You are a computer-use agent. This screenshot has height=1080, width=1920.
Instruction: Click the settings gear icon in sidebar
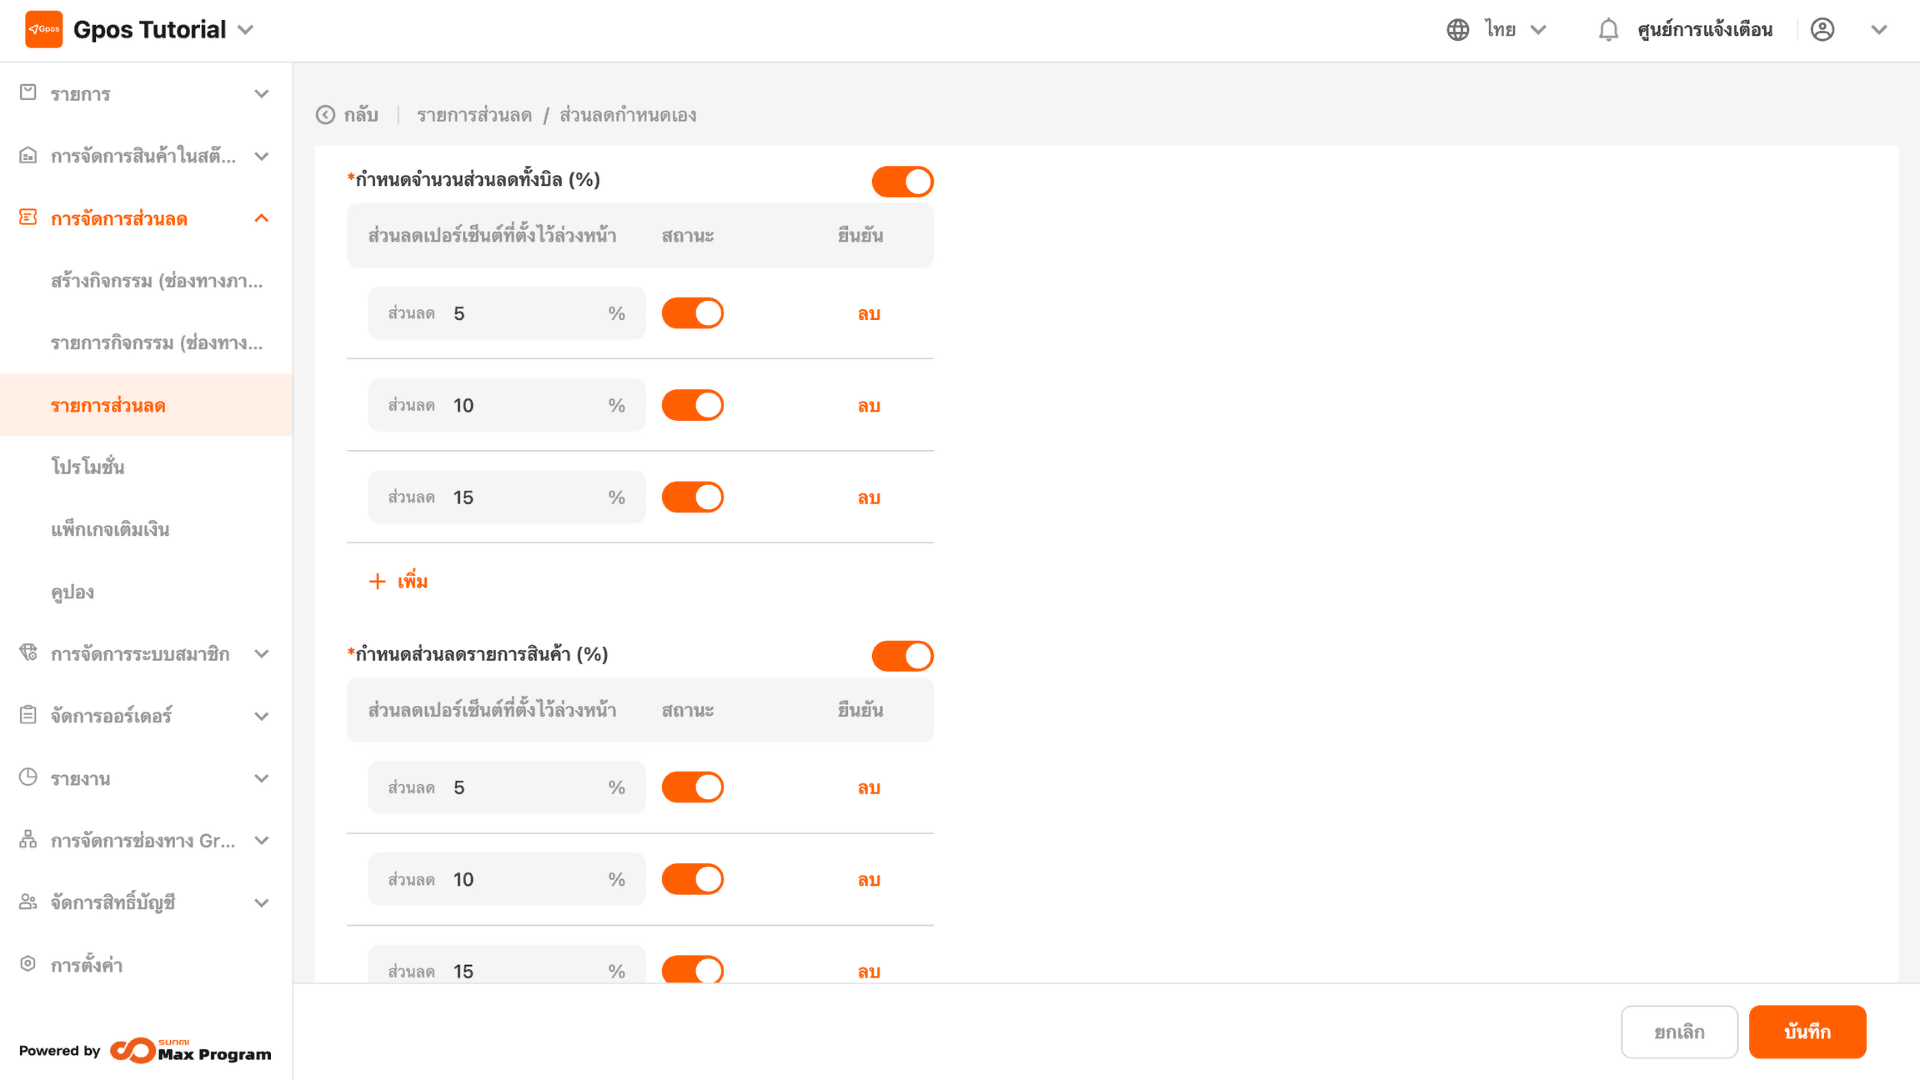click(28, 964)
